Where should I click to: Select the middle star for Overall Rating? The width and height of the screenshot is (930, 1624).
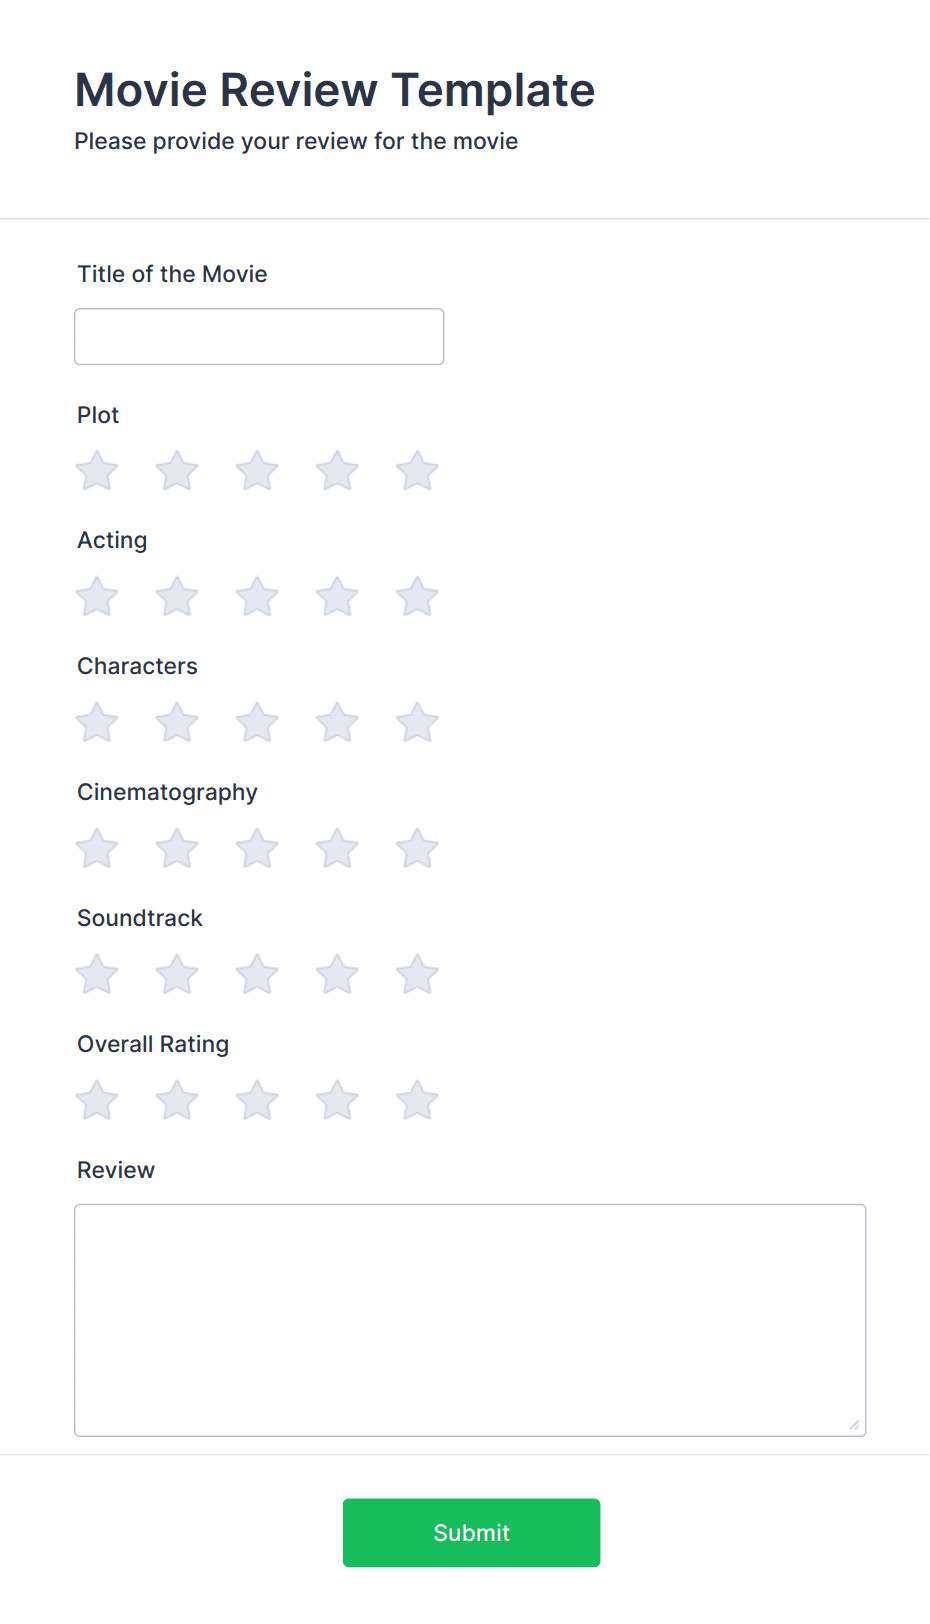[257, 1100]
